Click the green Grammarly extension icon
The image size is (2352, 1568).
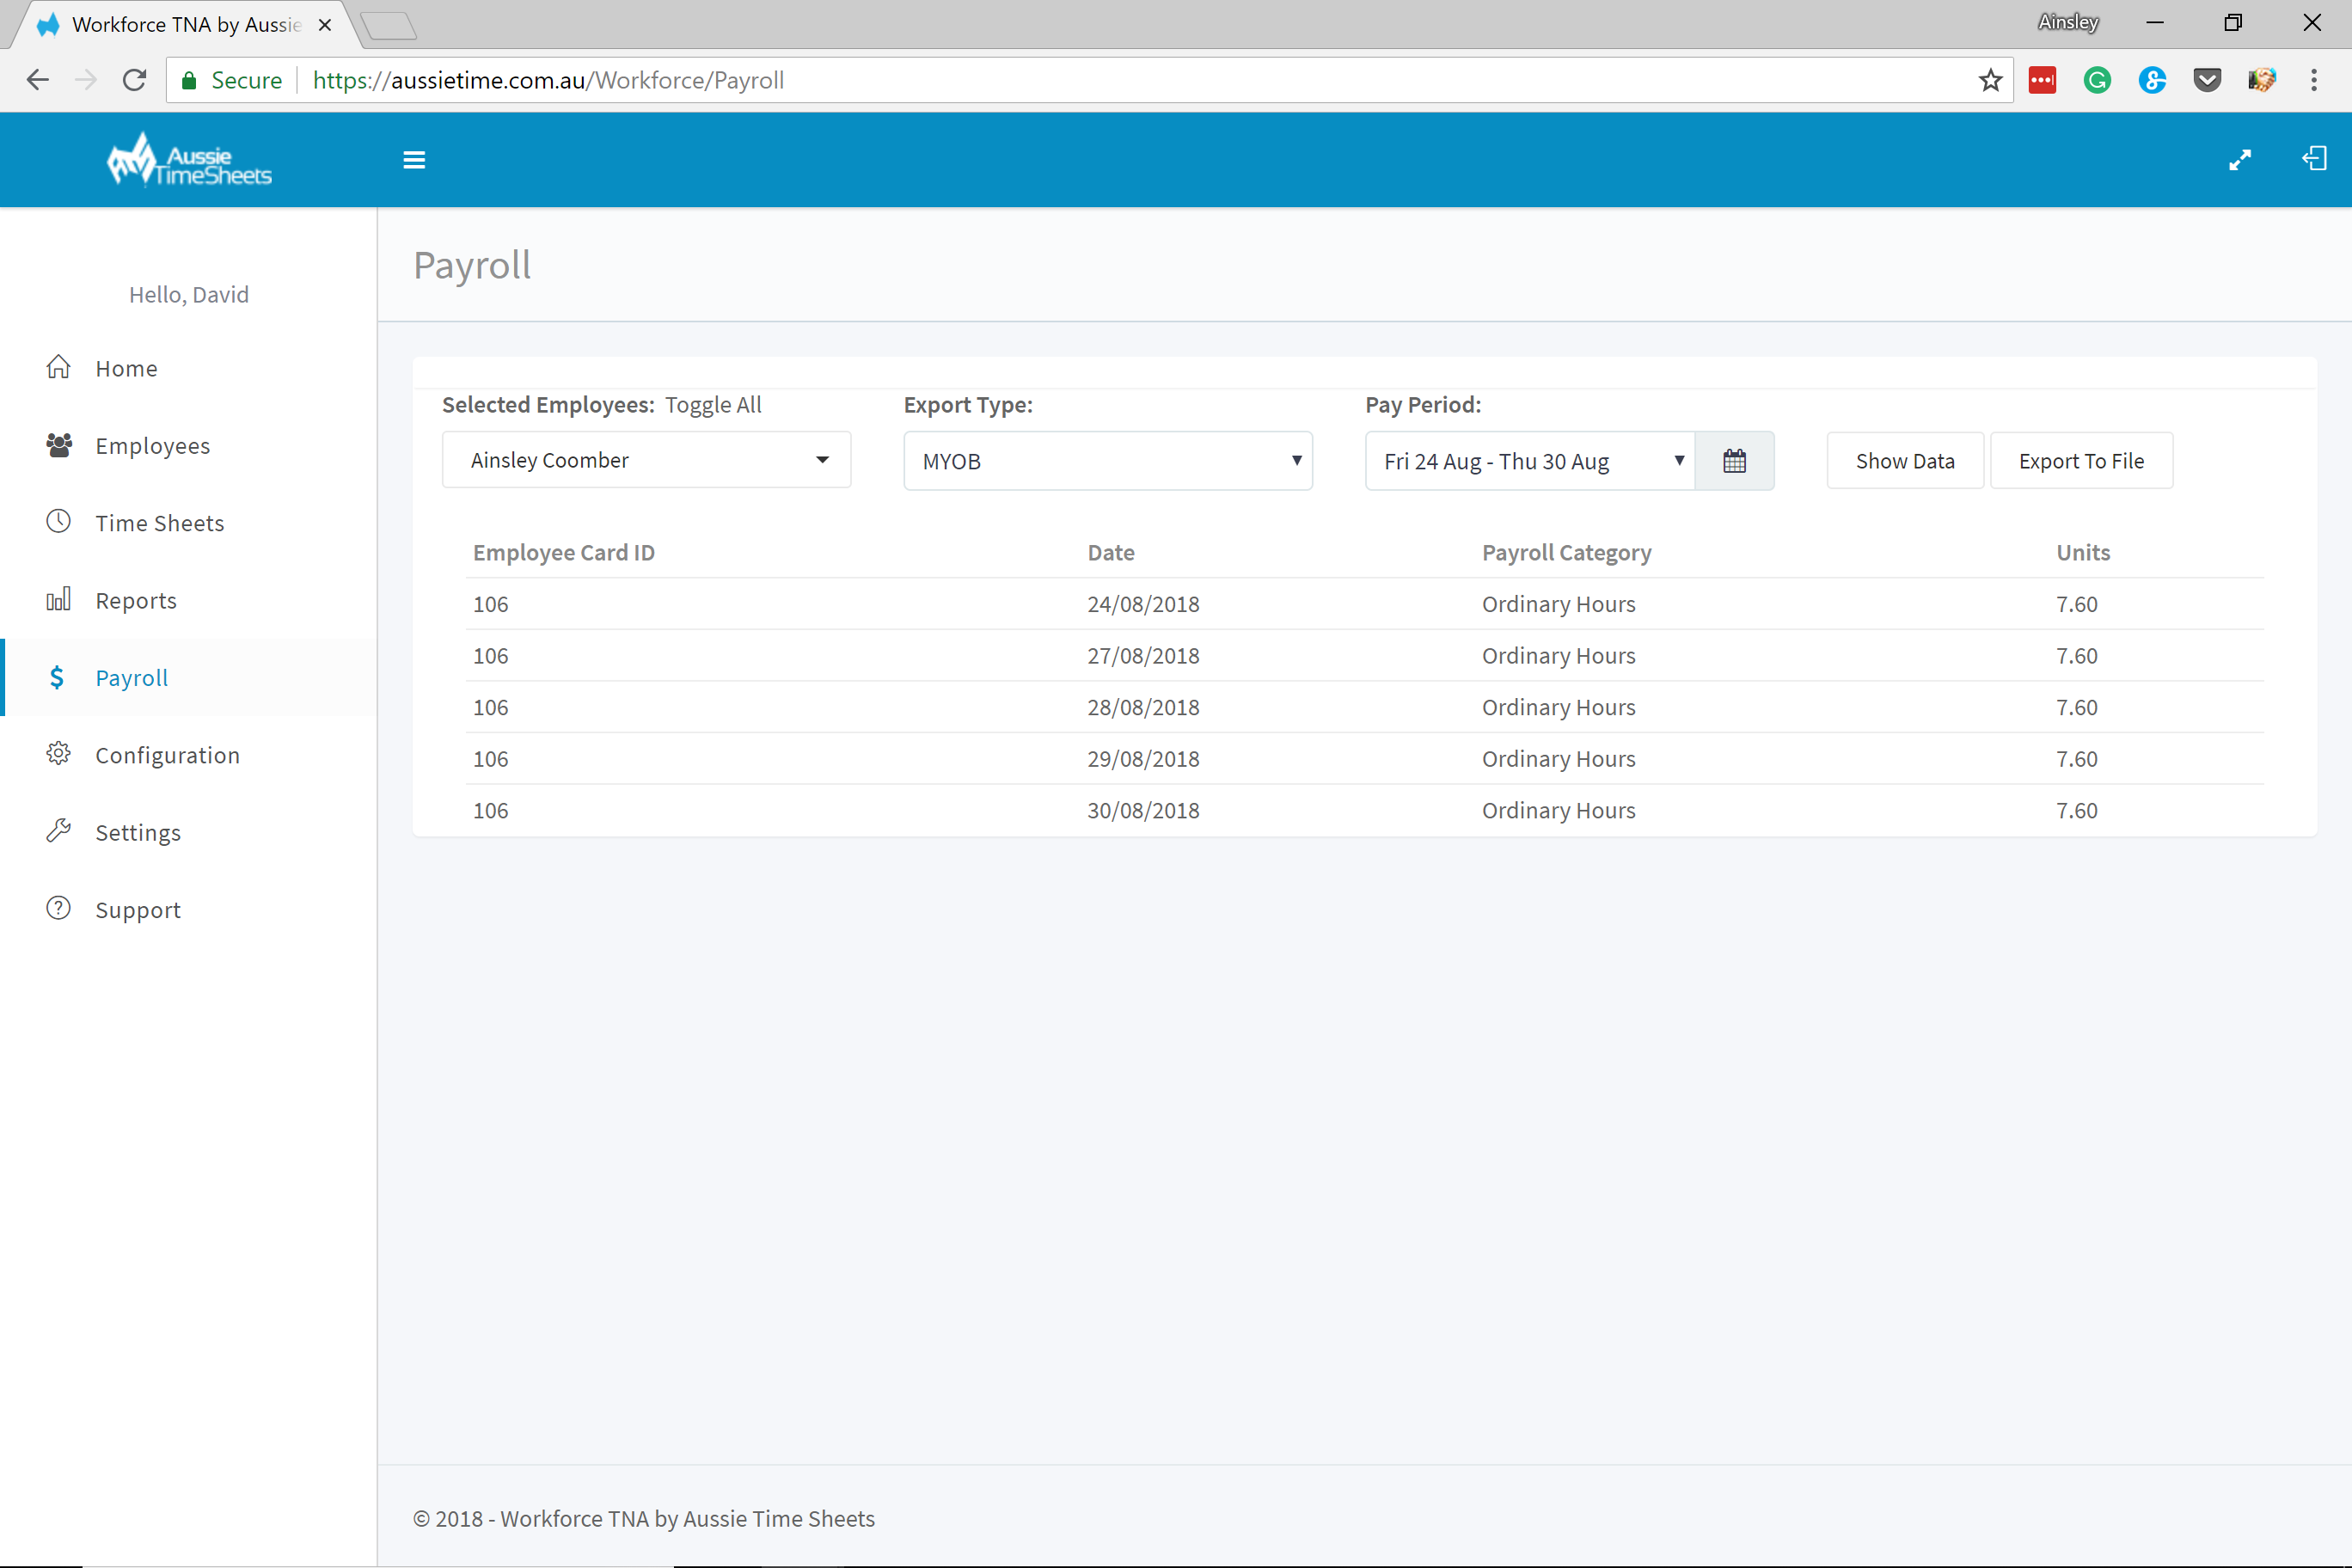[2097, 80]
